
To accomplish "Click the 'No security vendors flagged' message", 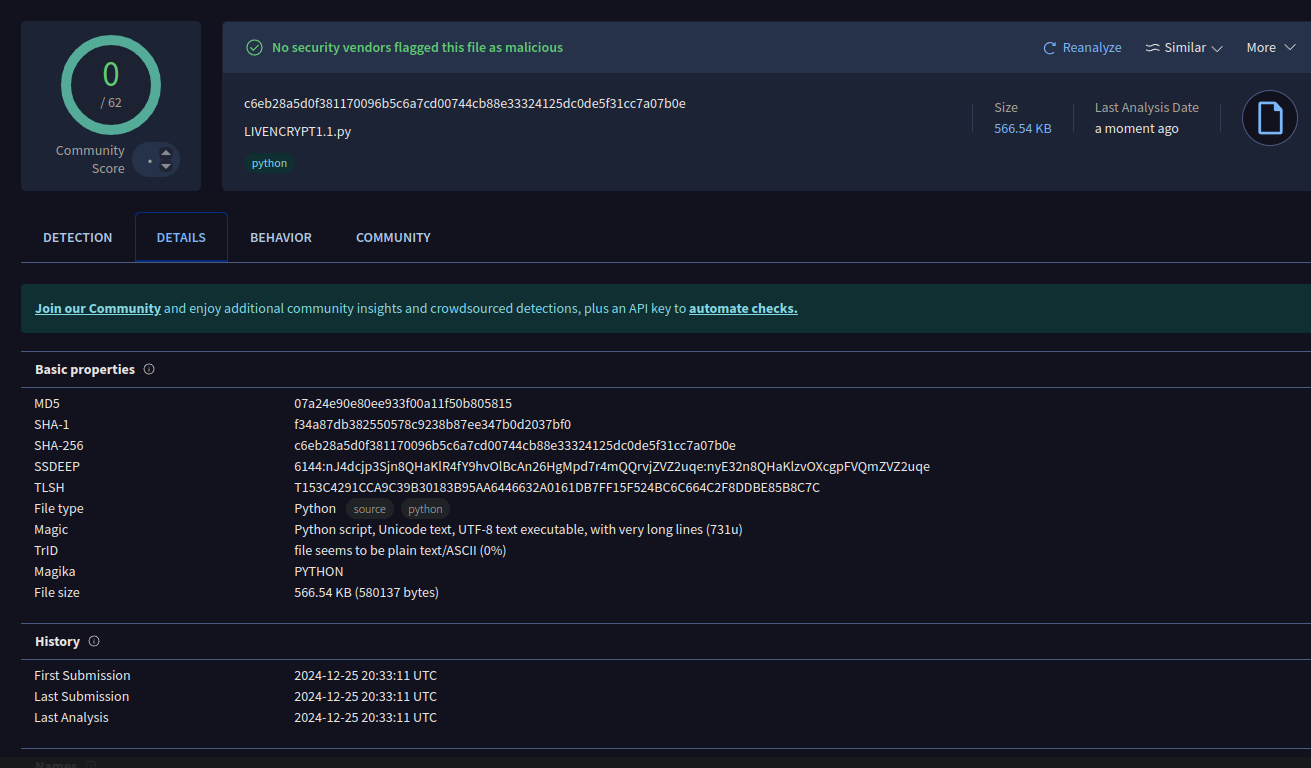I will pos(418,47).
